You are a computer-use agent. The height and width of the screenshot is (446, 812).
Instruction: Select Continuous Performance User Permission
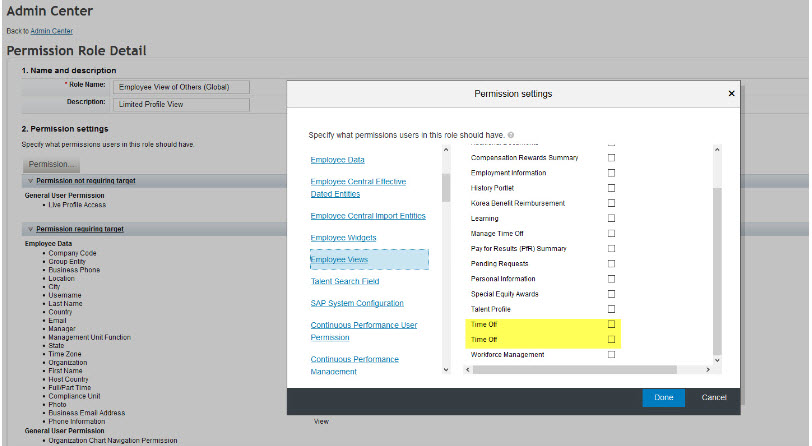(364, 331)
